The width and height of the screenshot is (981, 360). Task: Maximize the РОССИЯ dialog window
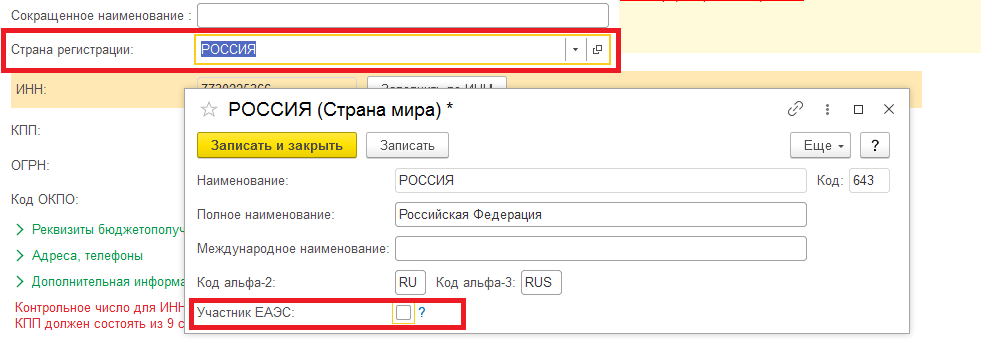click(858, 109)
